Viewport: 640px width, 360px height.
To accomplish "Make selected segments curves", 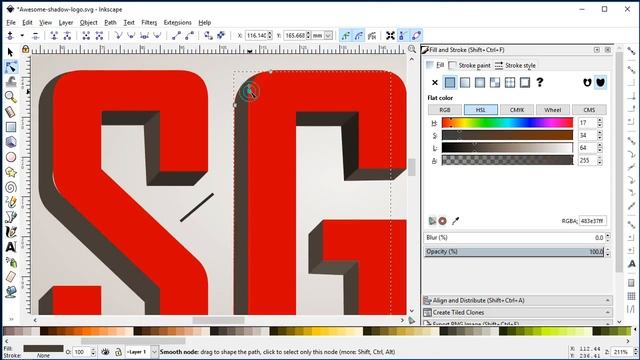I will [189, 36].
